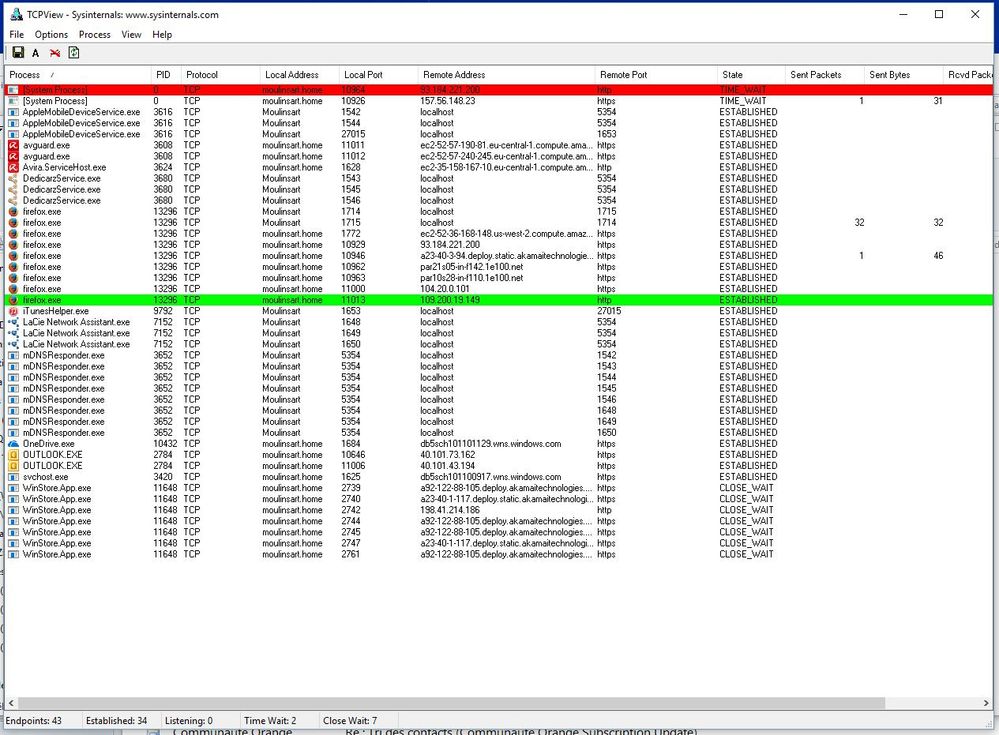Open the Help menu
The image size is (999, 735).
coord(162,34)
